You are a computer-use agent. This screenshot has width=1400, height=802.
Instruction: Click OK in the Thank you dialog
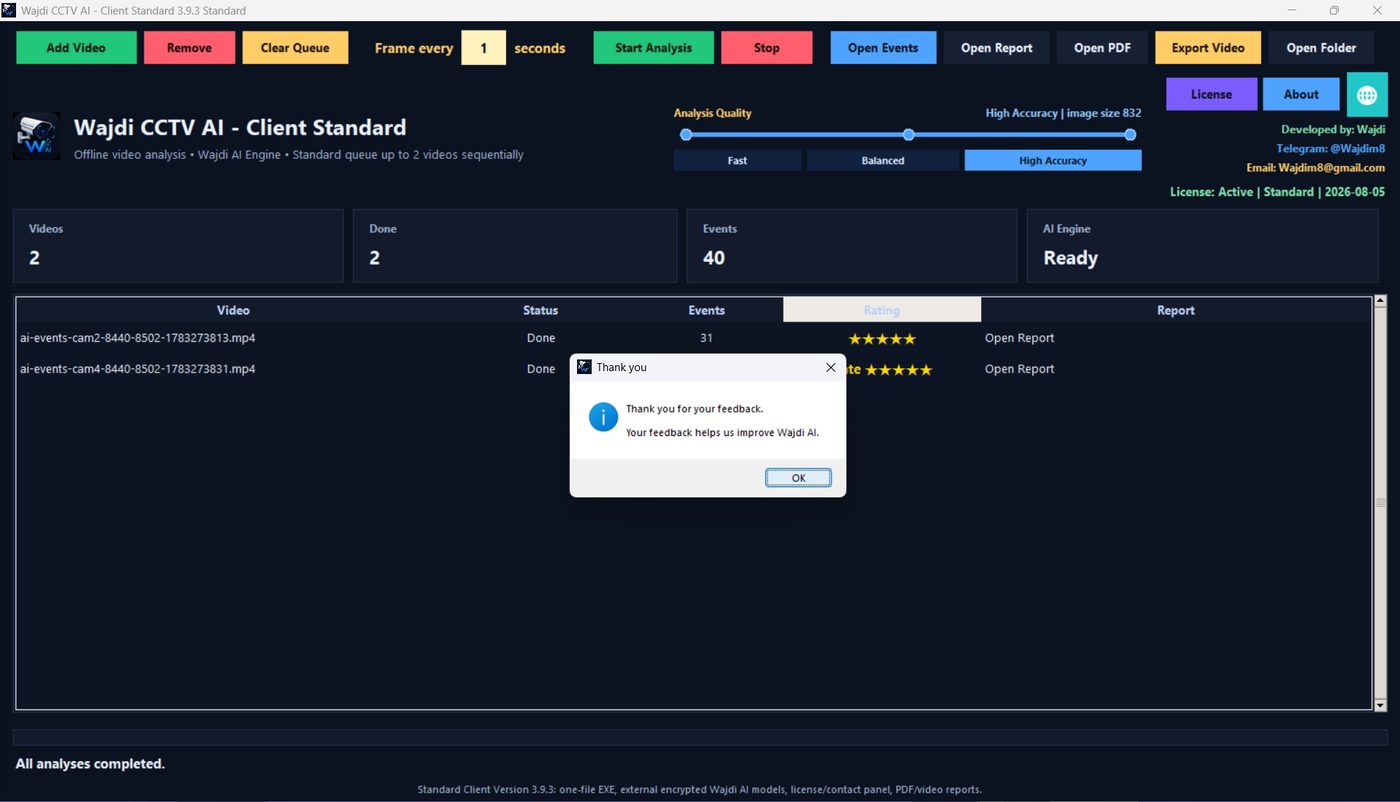[x=798, y=478]
